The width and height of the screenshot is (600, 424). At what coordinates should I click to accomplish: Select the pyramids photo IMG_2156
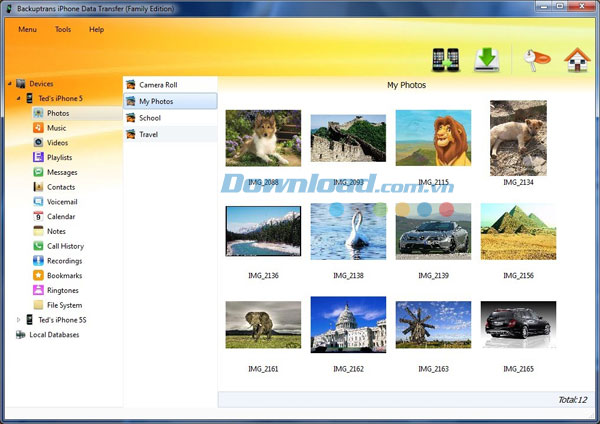point(518,231)
